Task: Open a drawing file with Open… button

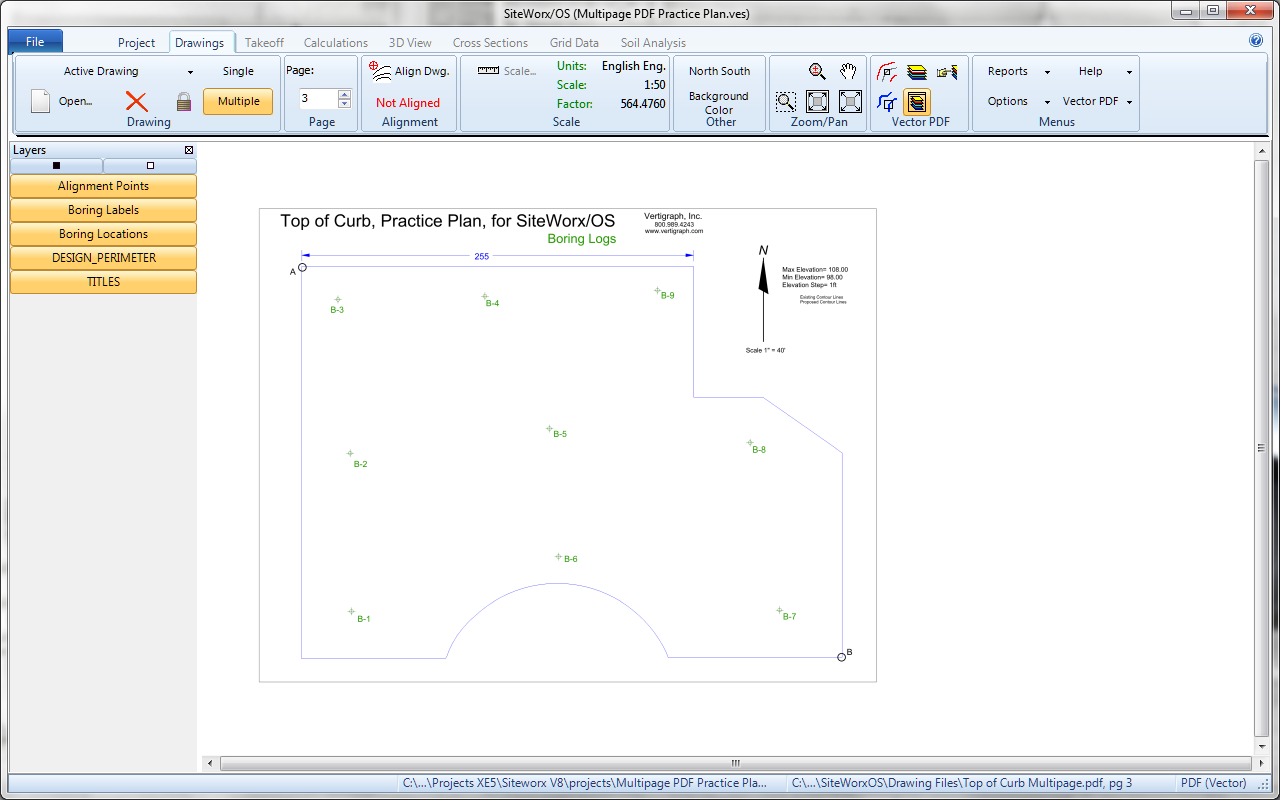Action: tap(62, 101)
